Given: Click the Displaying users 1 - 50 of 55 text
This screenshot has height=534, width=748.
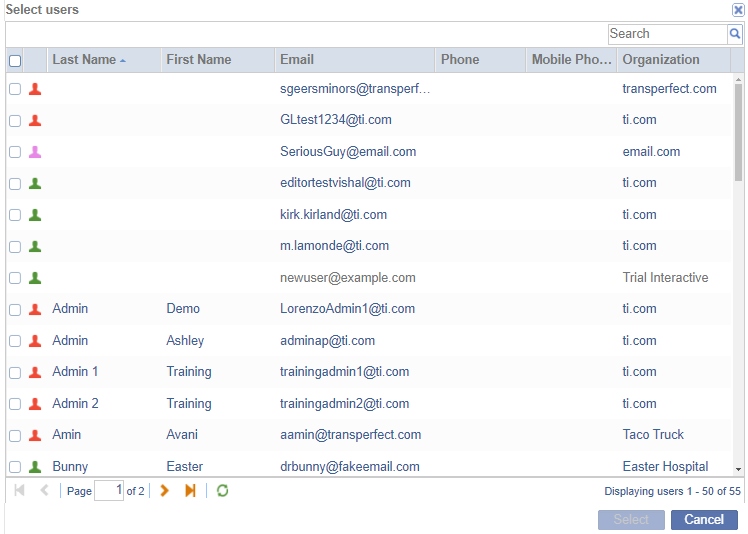Looking at the screenshot, I should tap(672, 491).
